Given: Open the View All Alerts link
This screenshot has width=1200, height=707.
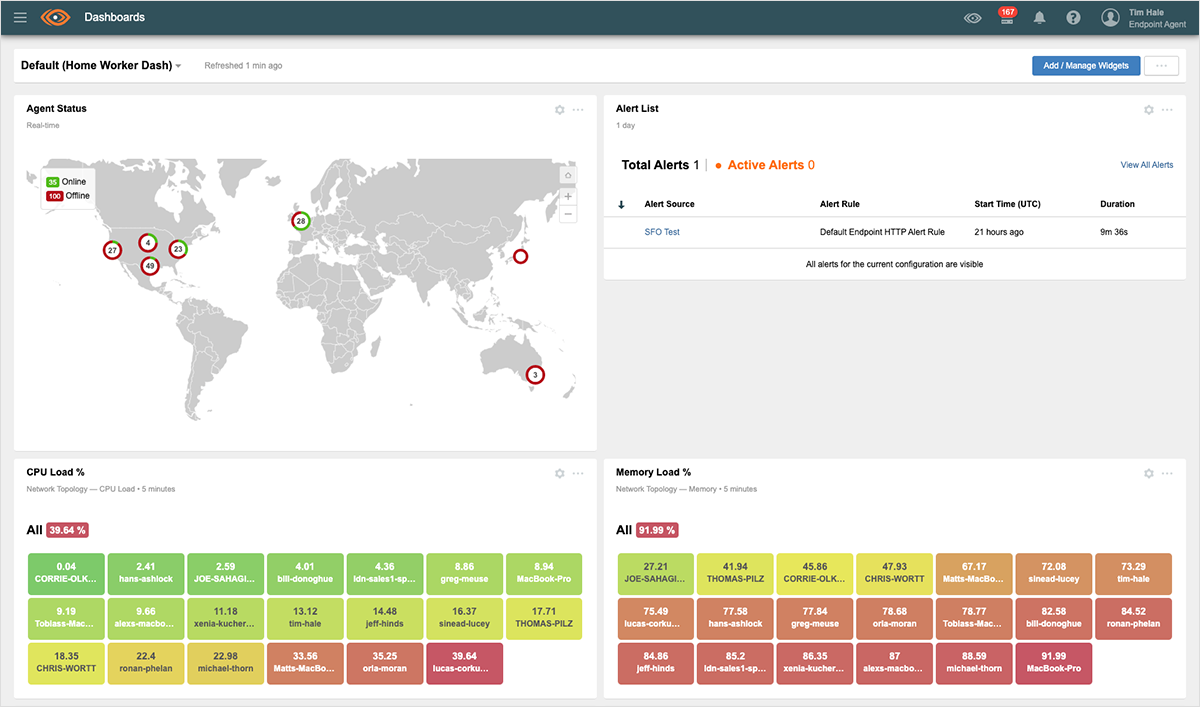Looking at the screenshot, I should tap(1146, 165).
